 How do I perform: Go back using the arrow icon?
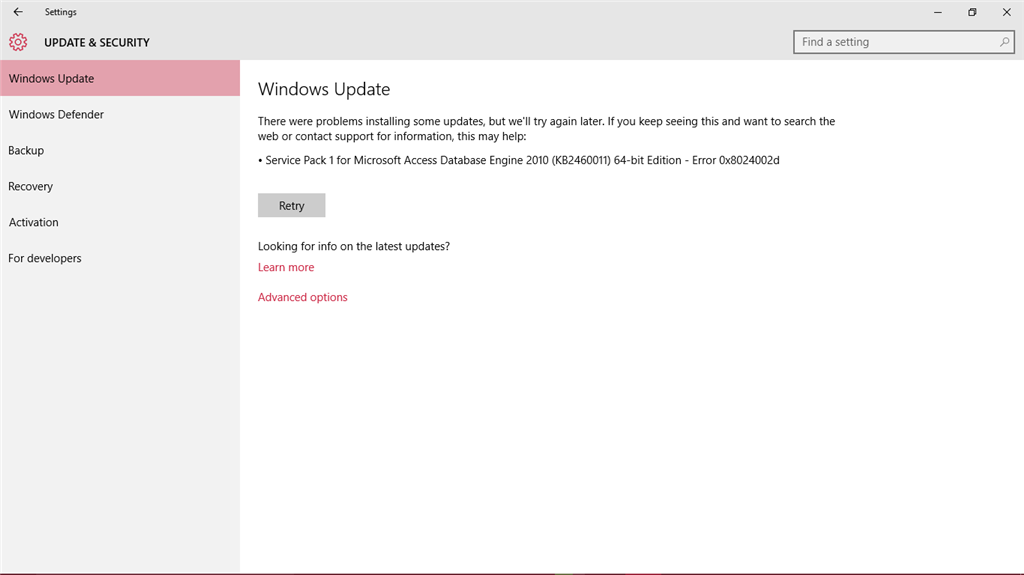[x=18, y=12]
